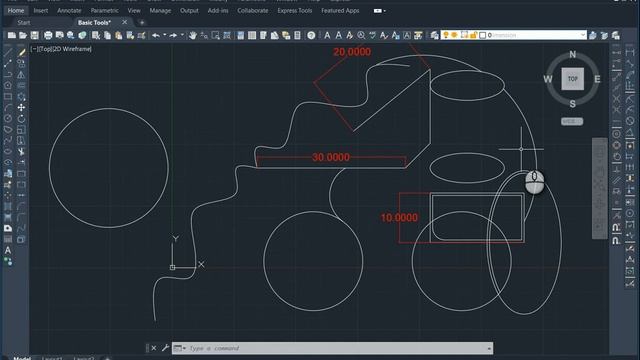Toggle the layer freeze sun icon
This screenshot has height=360, width=640.
point(454,35)
